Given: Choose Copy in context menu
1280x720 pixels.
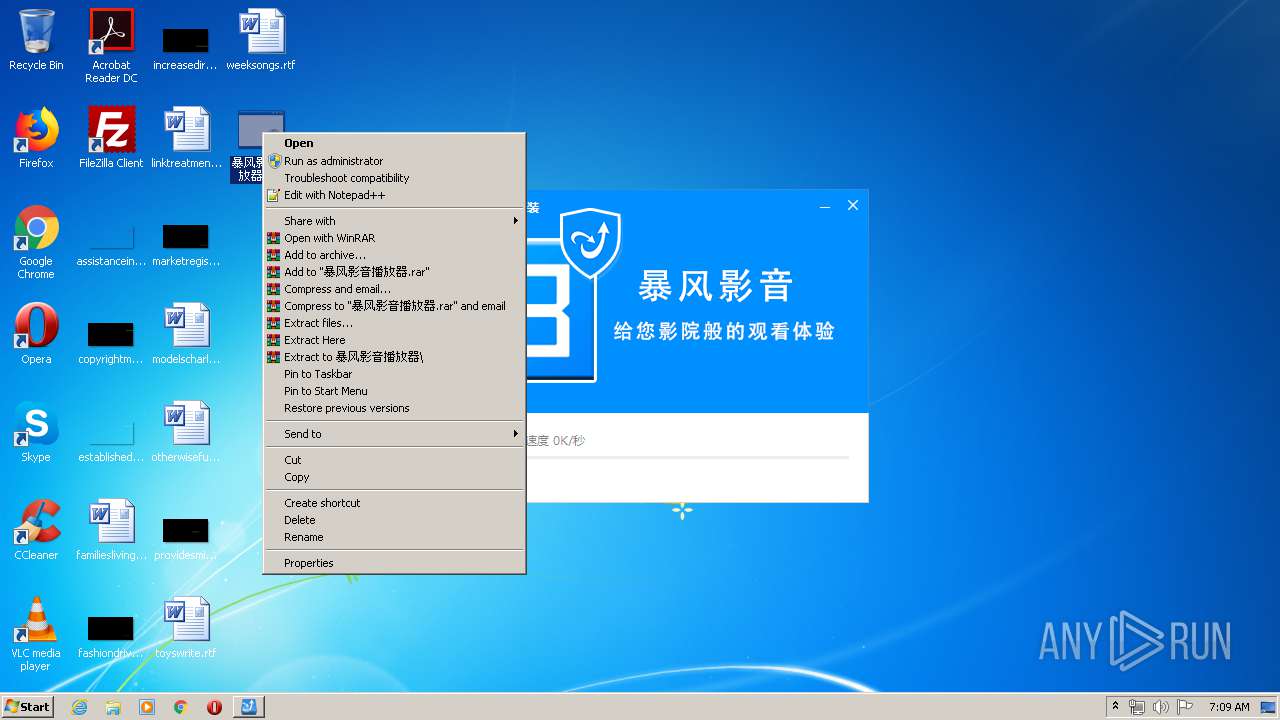Looking at the screenshot, I should [x=394, y=477].
